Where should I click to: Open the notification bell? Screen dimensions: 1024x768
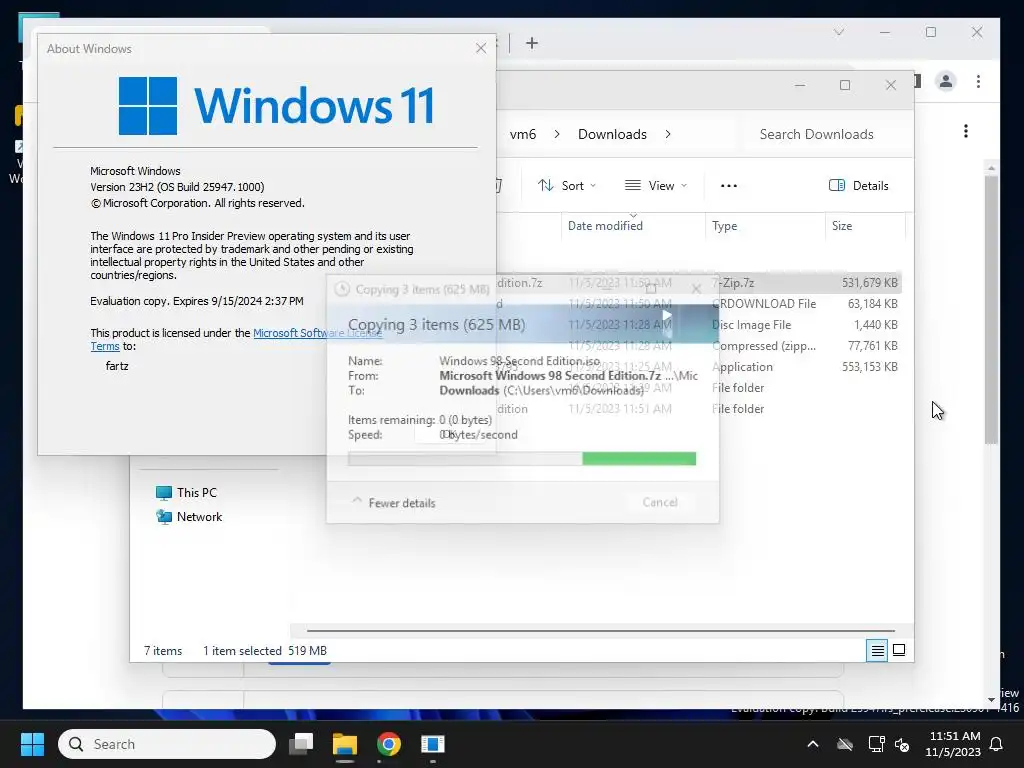pos(997,744)
